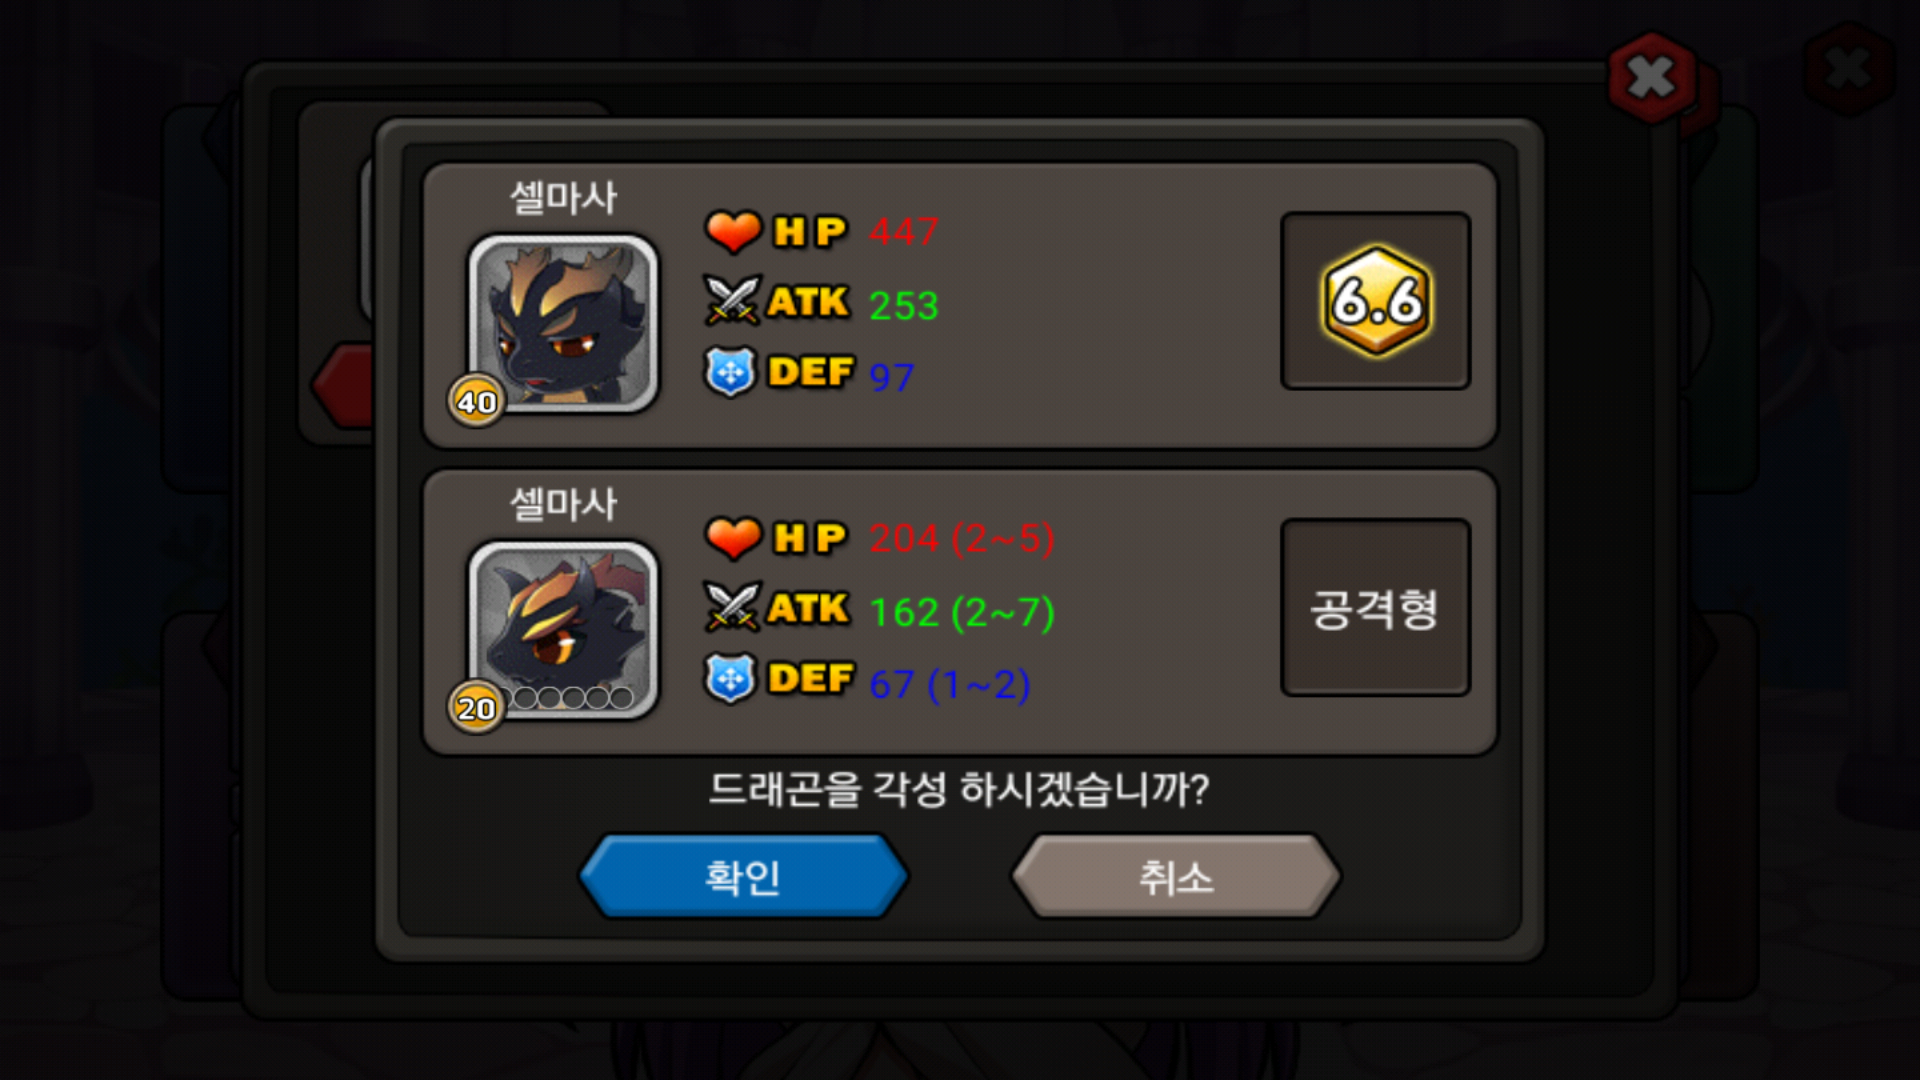1920x1080 pixels.
Task: Click the ATK value 162 (2~7)
Action: (x=962, y=611)
